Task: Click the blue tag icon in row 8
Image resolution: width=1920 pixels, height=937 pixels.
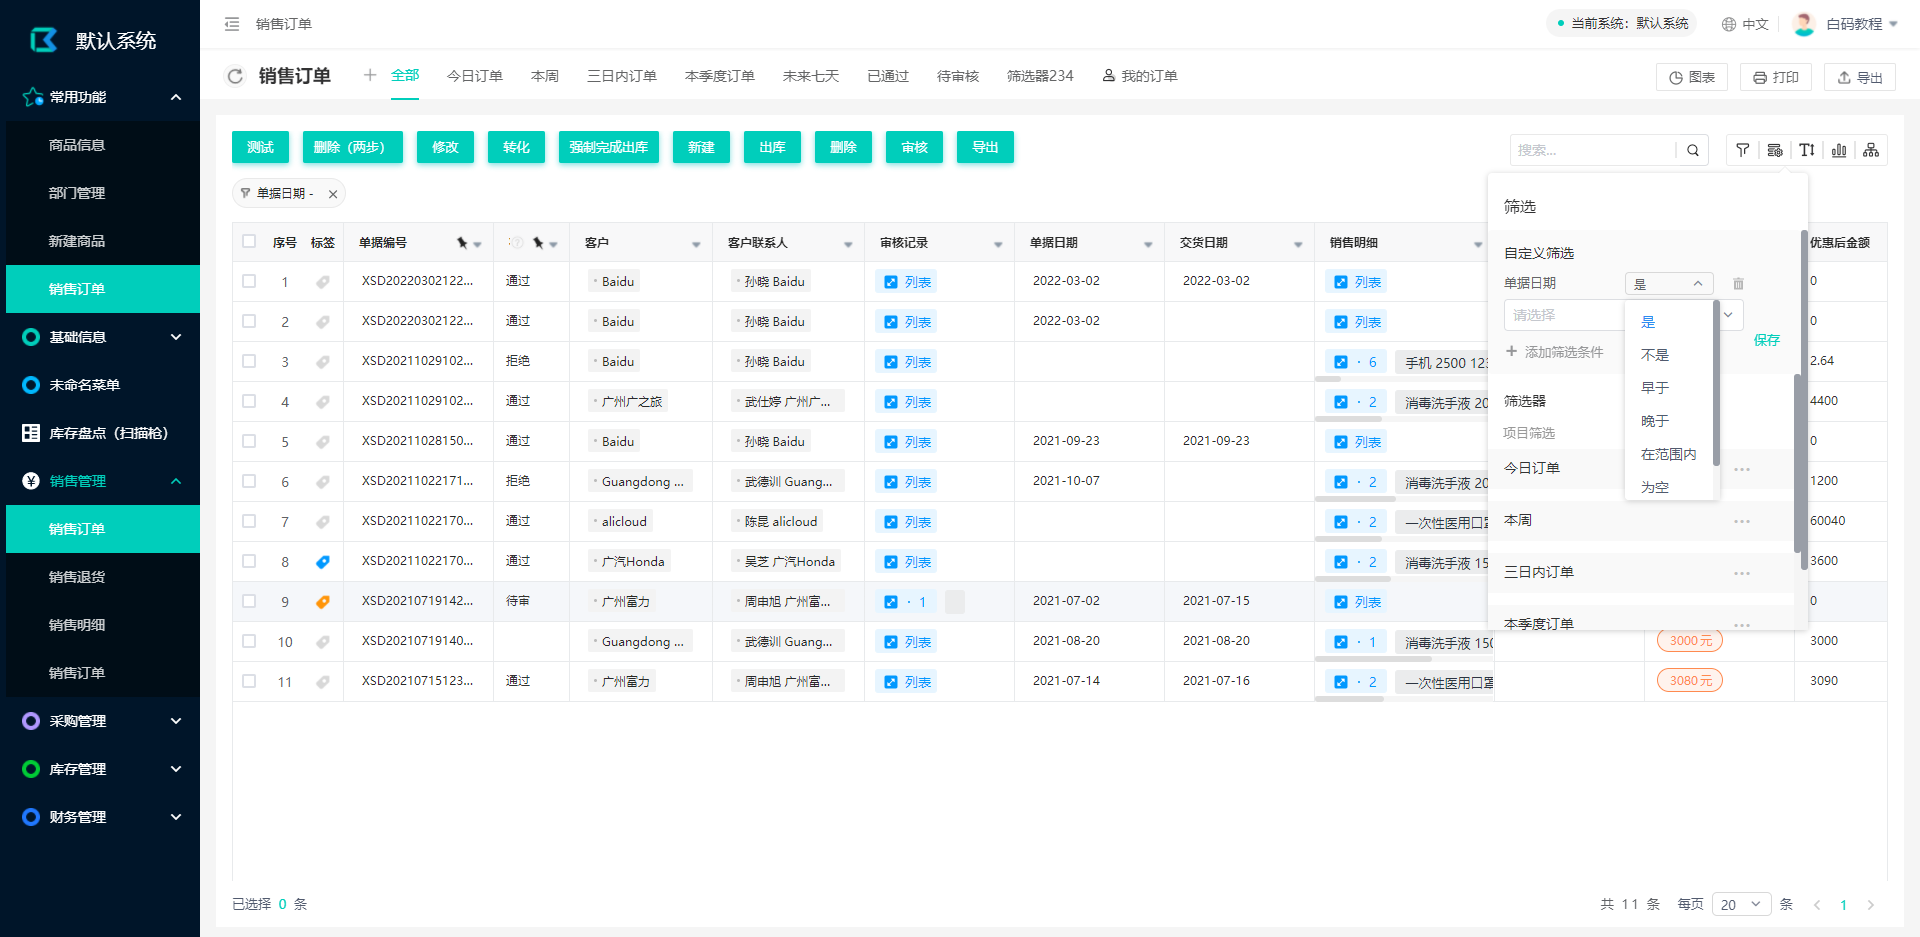Action: [x=323, y=562]
